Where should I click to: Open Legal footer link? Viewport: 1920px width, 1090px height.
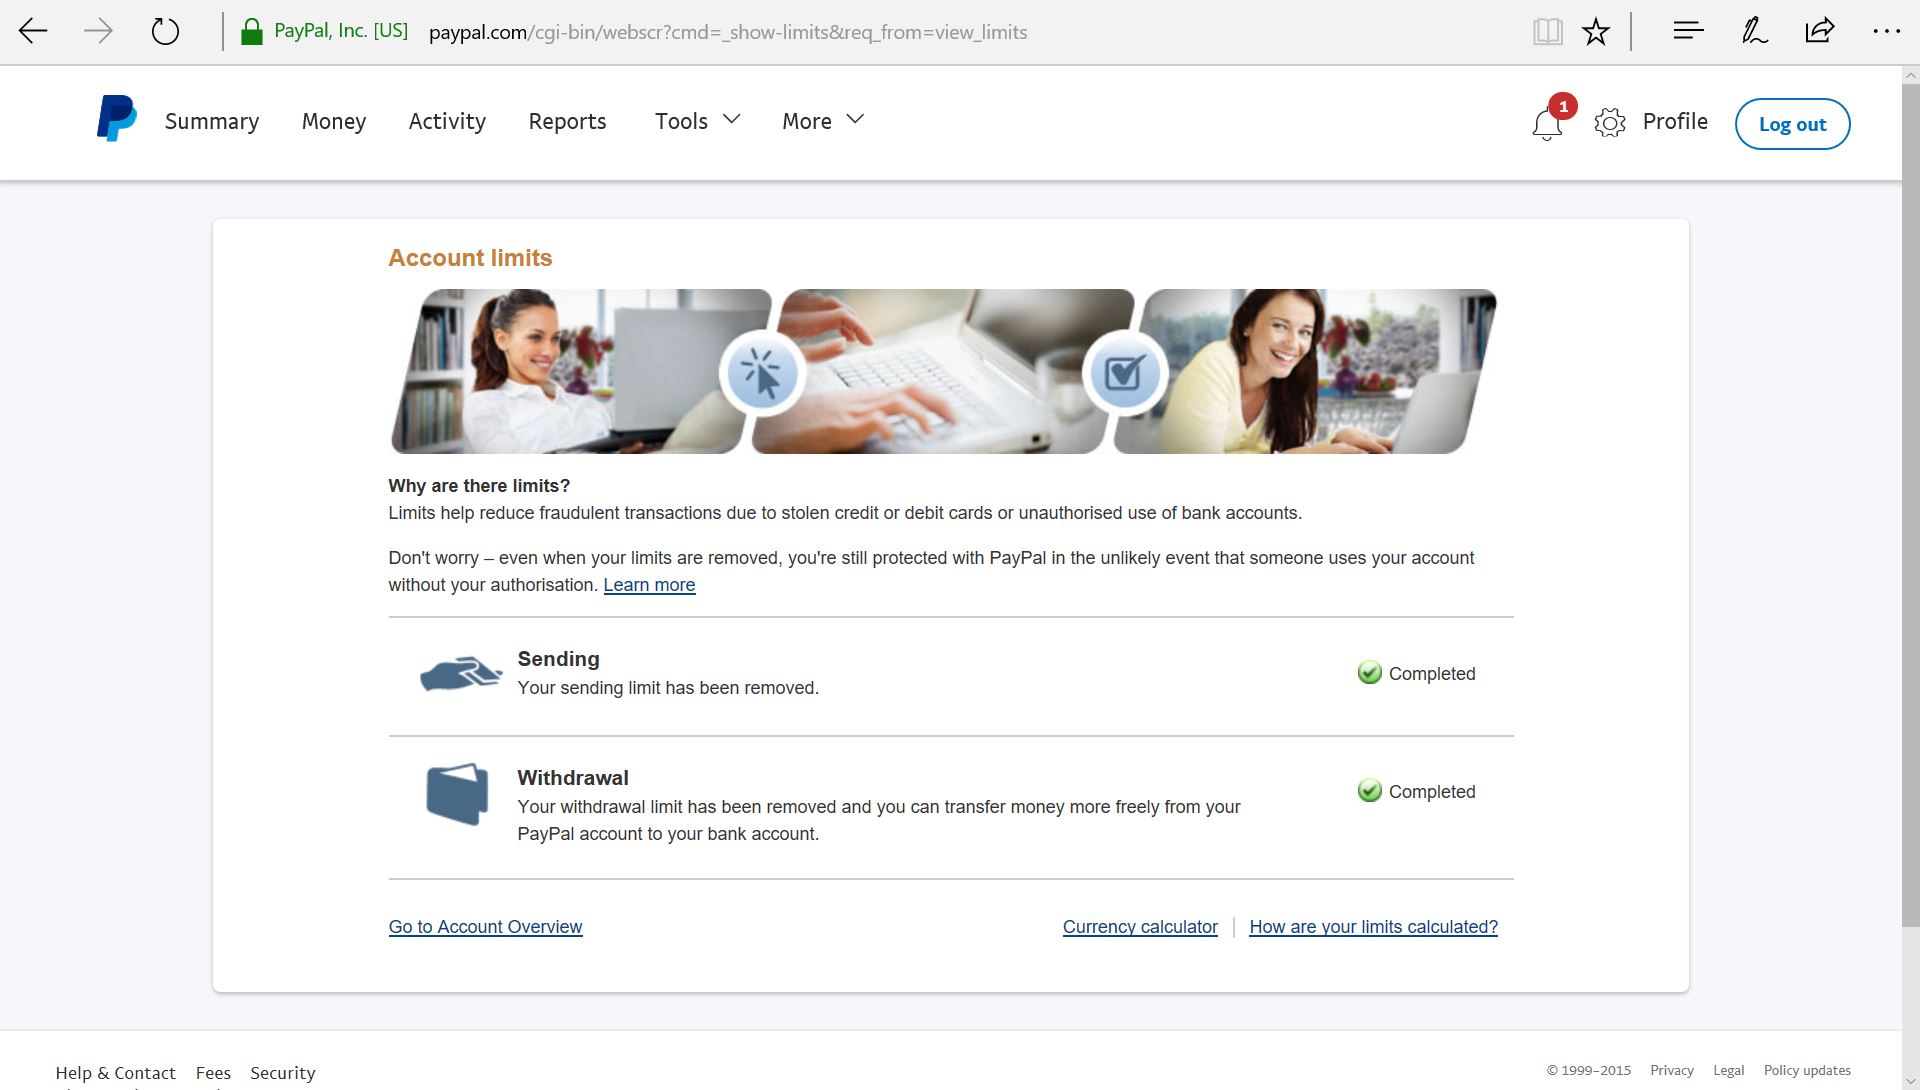[1728, 1070]
